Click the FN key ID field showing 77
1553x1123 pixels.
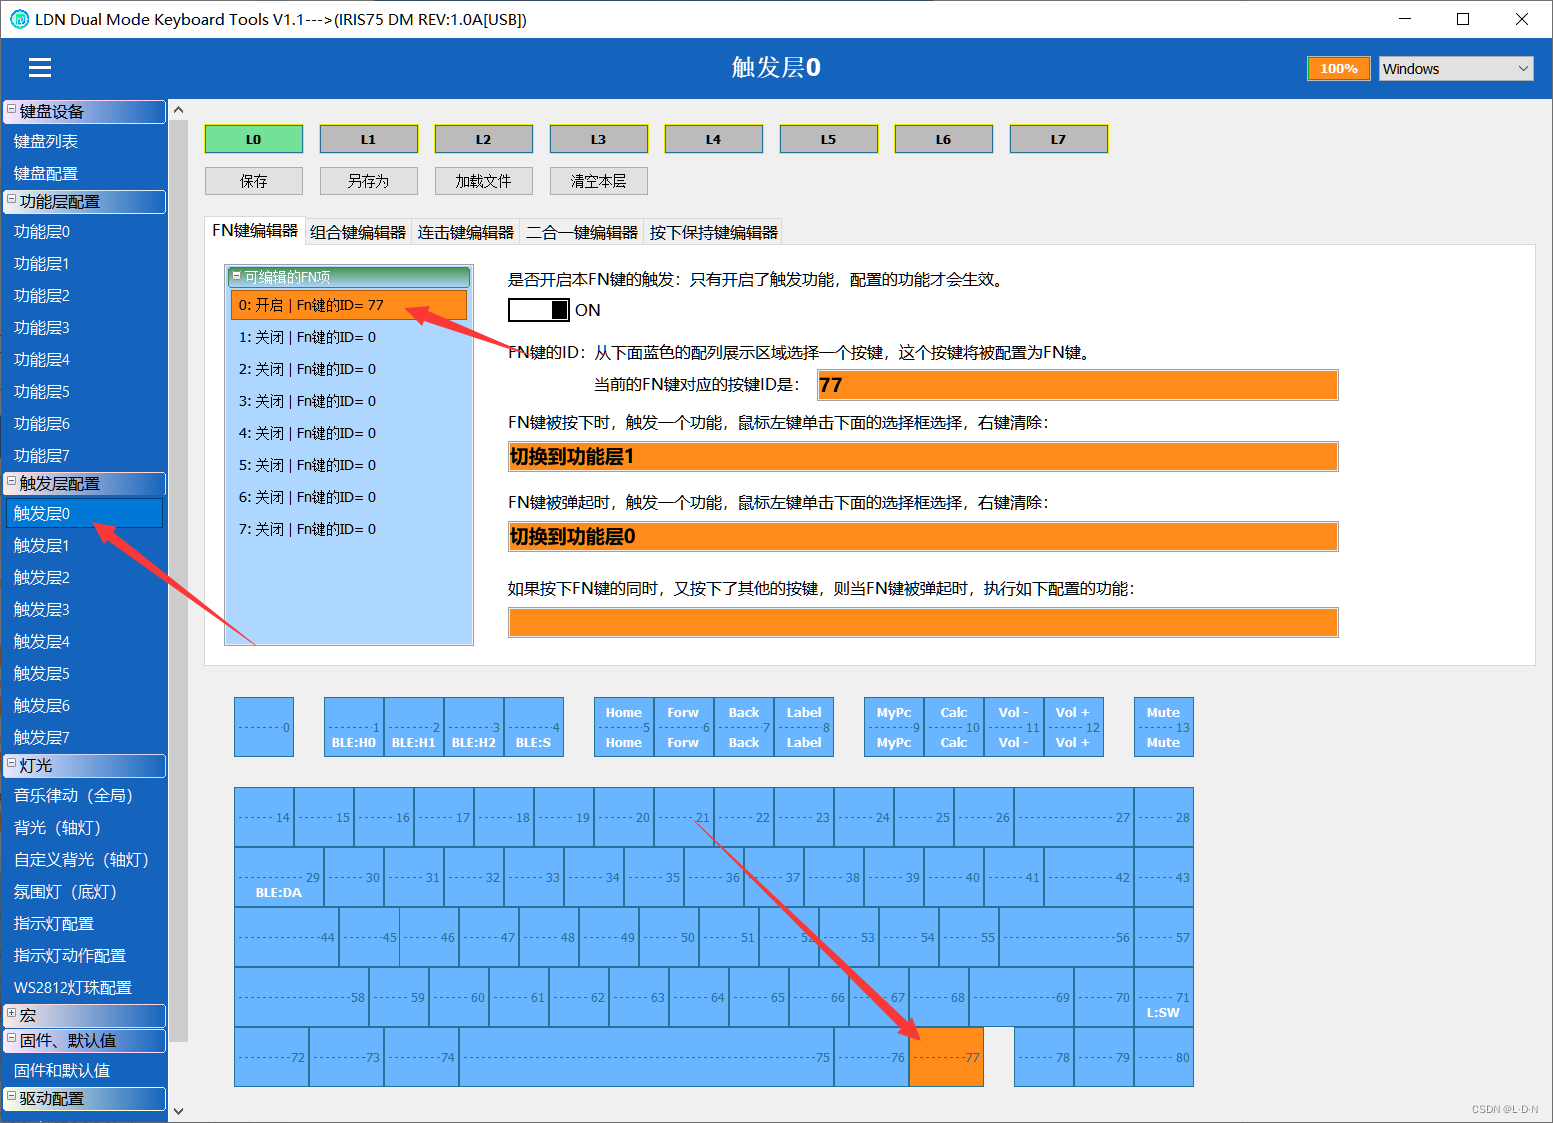click(x=1078, y=385)
